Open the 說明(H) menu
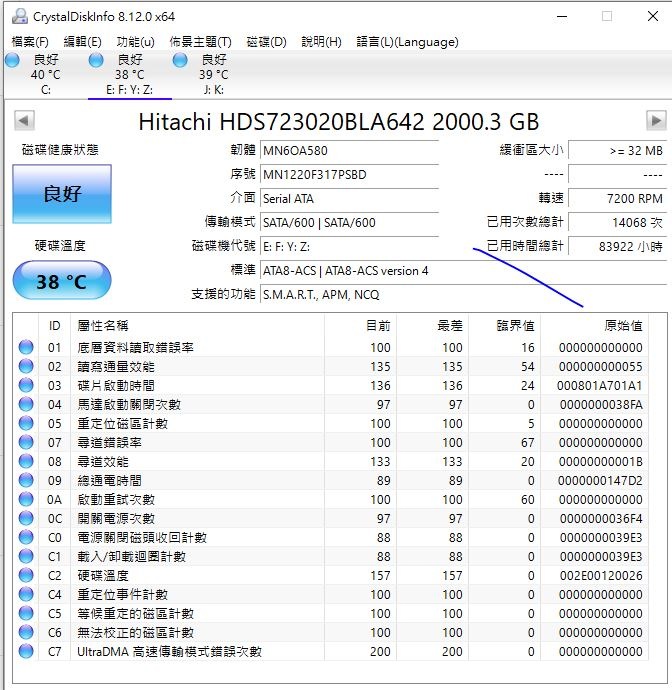The image size is (672, 690). click(x=321, y=42)
